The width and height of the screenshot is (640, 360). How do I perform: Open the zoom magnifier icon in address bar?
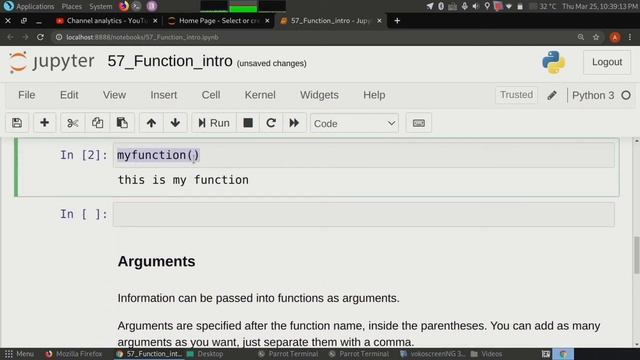pyautogui.click(x=581, y=37)
